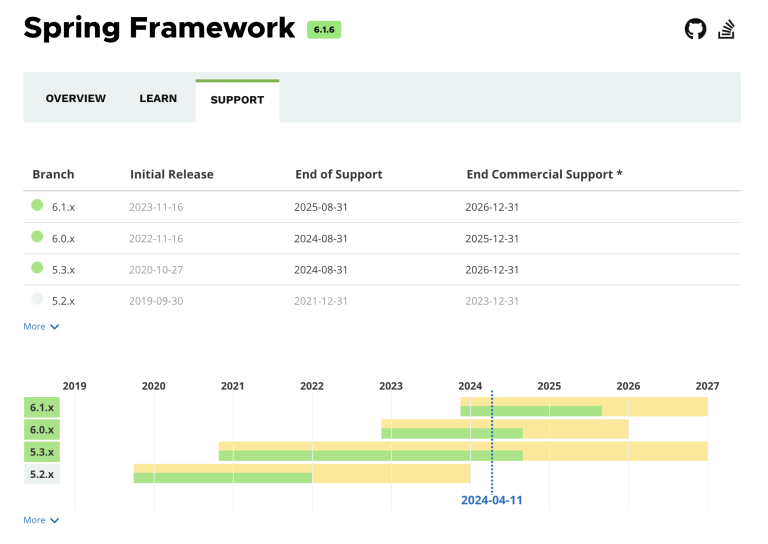
Task: Open the Stack Overflow icon
Action: pyautogui.click(x=726, y=29)
